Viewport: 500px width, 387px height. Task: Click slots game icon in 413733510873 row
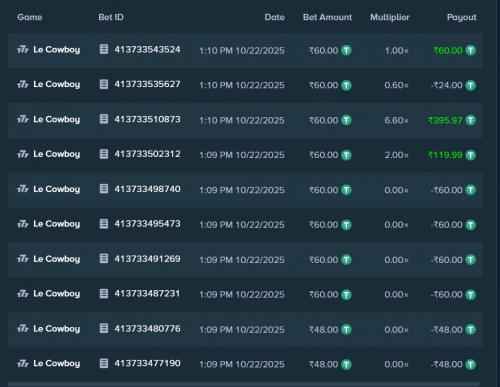click(23, 119)
